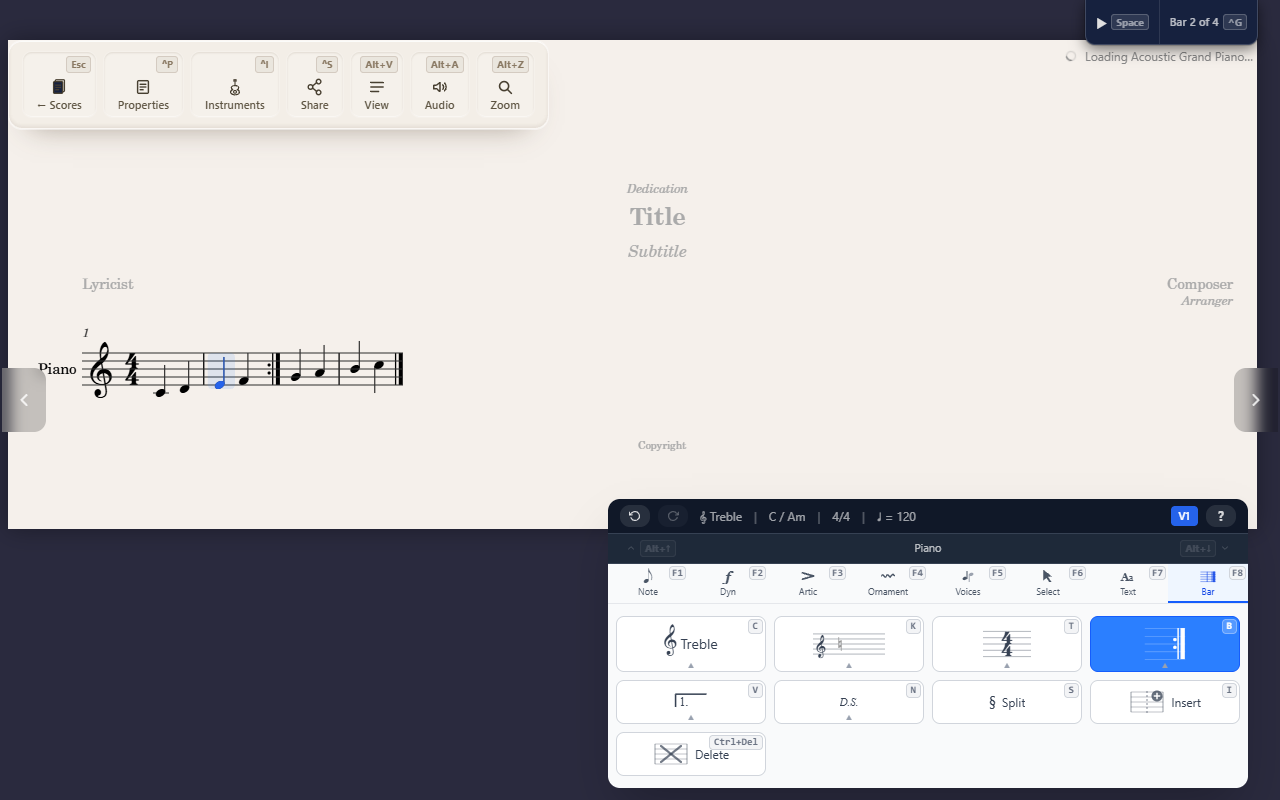Viewport: 1280px width, 800px height.
Task: Switch to the Ornament tab
Action: pyautogui.click(x=888, y=583)
